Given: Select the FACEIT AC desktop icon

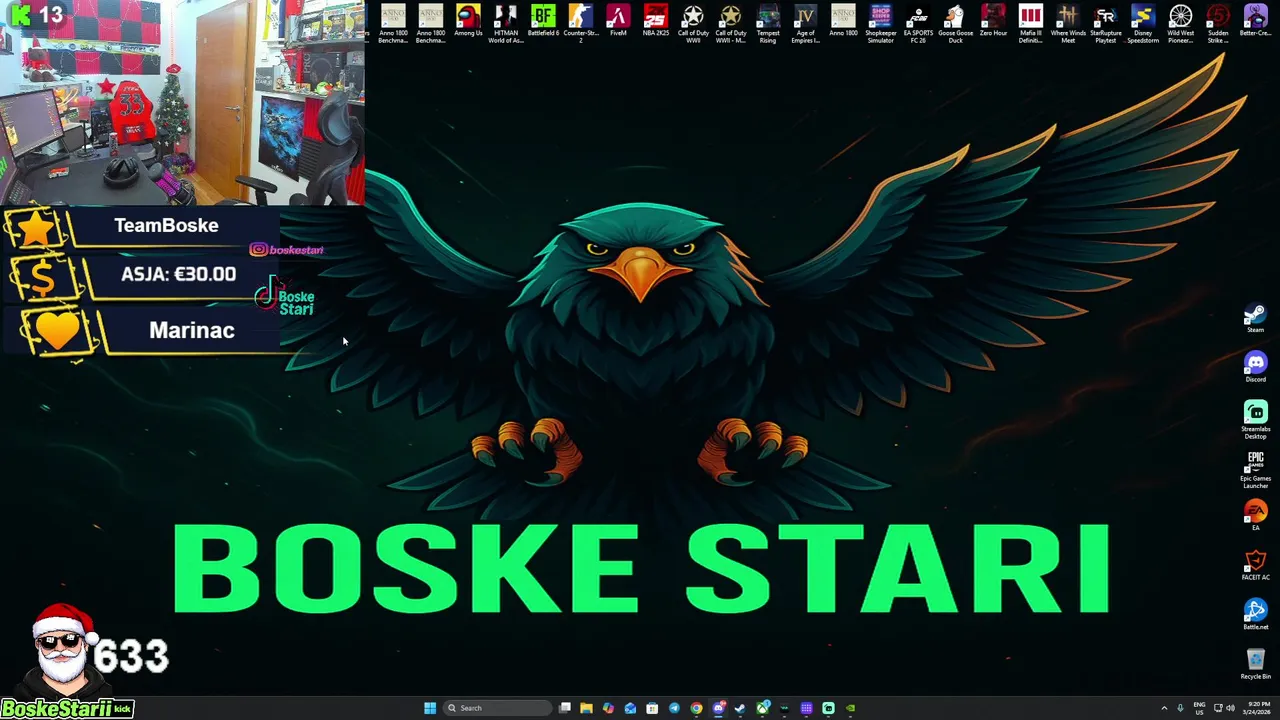Looking at the screenshot, I should point(1255,565).
